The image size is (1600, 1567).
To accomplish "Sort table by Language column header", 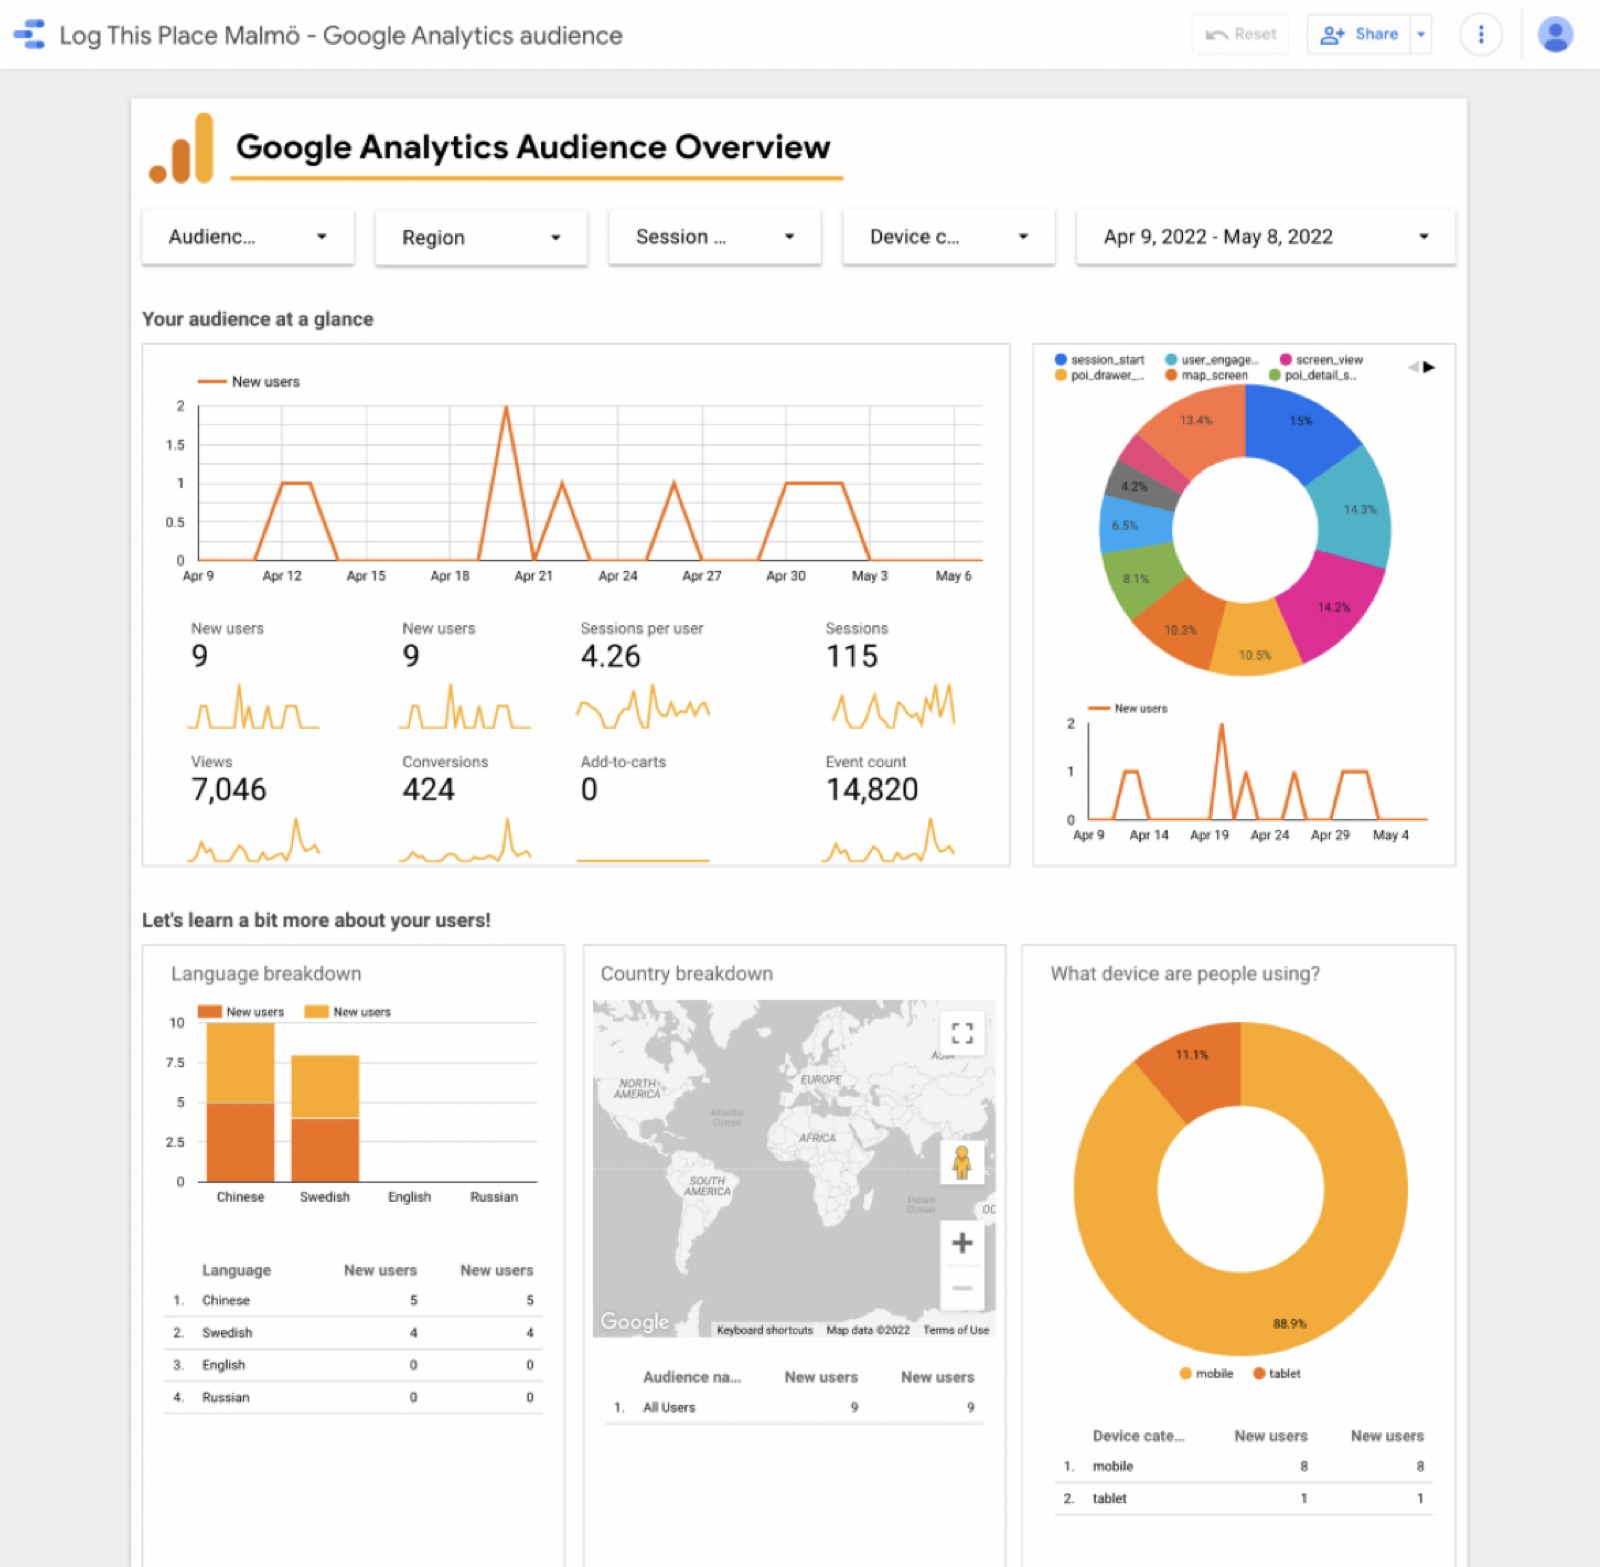I will click(x=236, y=1270).
